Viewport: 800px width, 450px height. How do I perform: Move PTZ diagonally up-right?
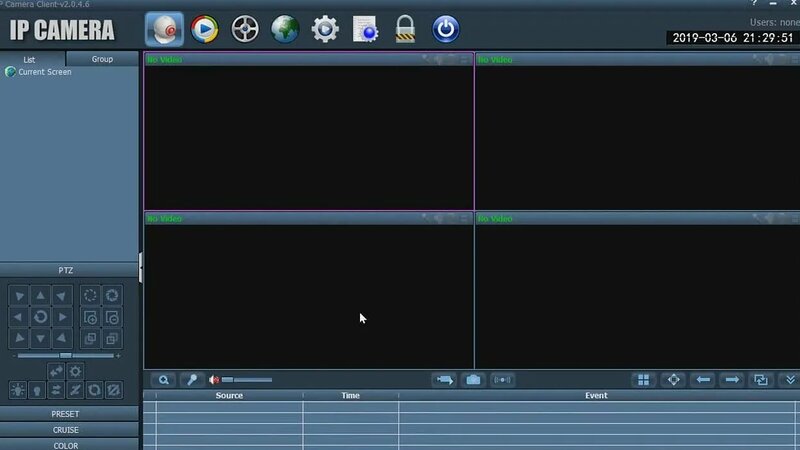click(62, 295)
